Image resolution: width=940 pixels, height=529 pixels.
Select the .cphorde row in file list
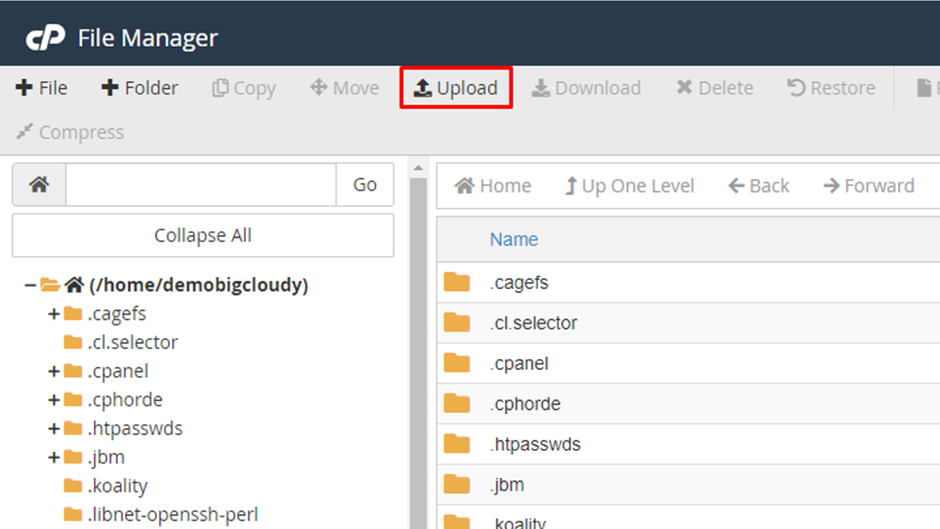[x=688, y=404]
